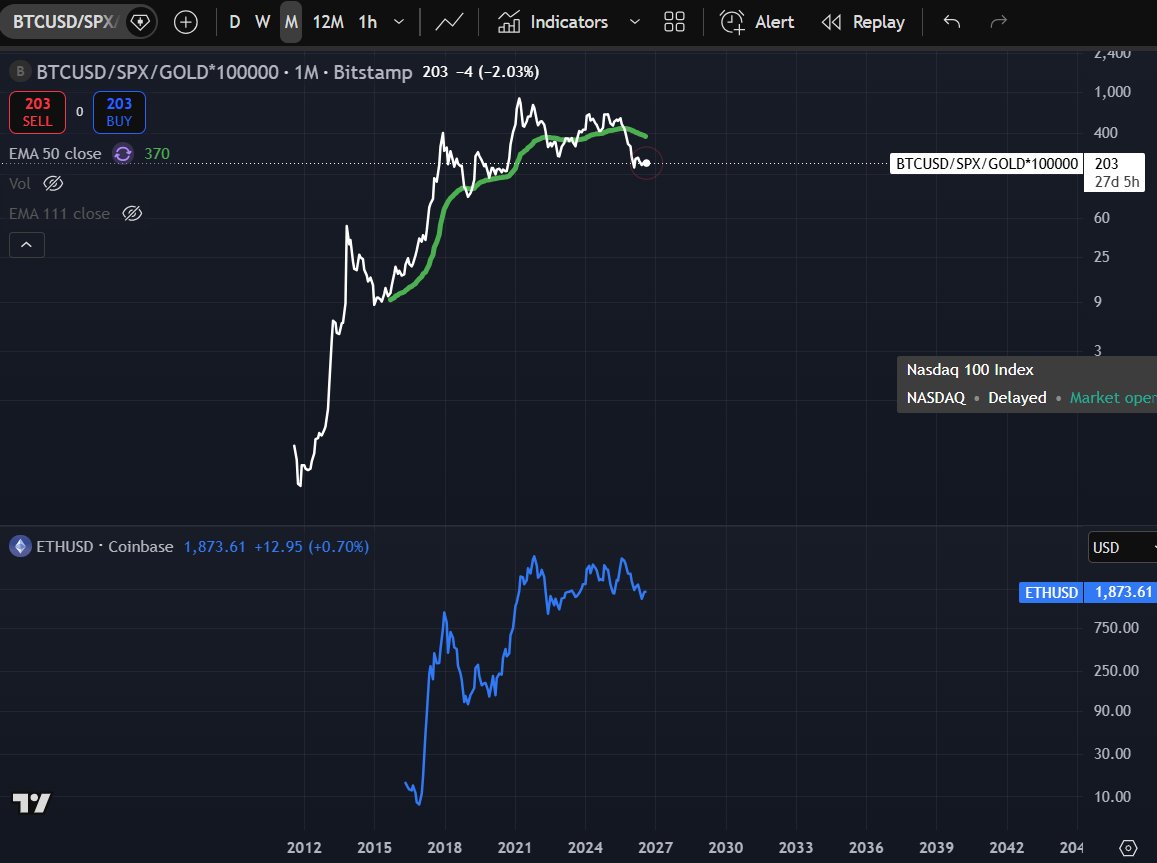Click the Bitstamp symbol B badge
The width and height of the screenshot is (1157, 863).
tap(20, 72)
